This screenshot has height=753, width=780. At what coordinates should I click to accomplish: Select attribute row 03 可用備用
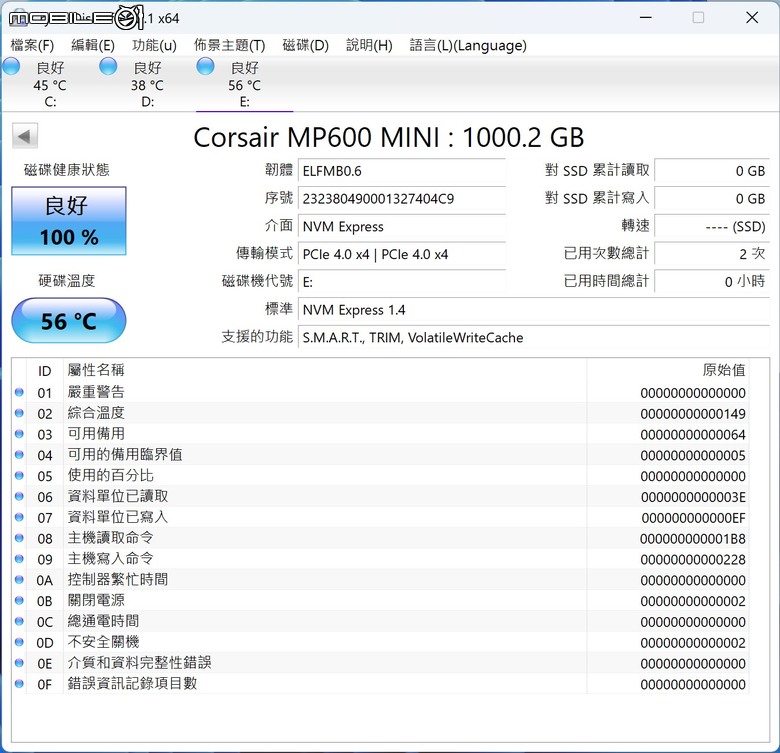coord(381,434)
